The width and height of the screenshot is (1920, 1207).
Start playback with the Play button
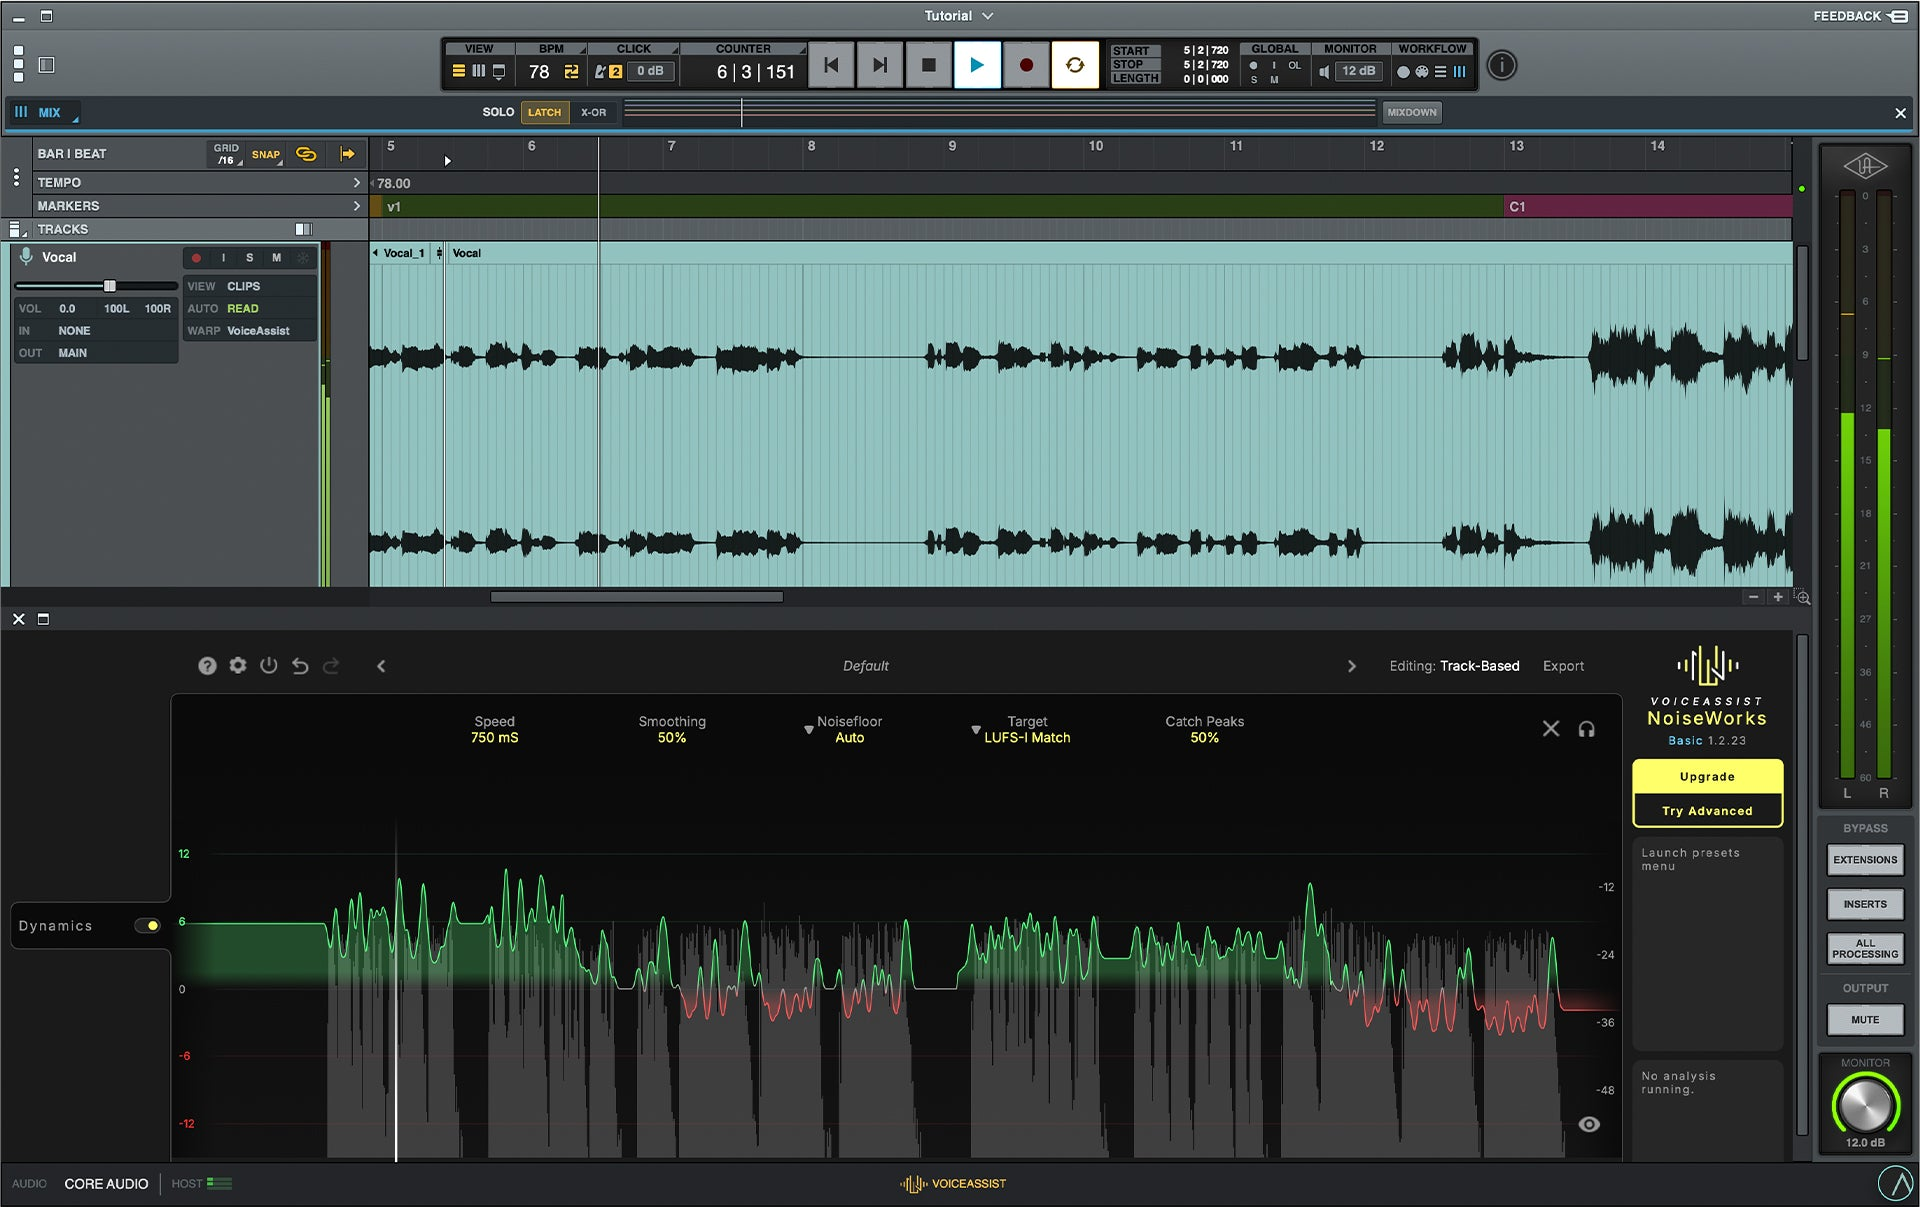click(x=977, y=65)
